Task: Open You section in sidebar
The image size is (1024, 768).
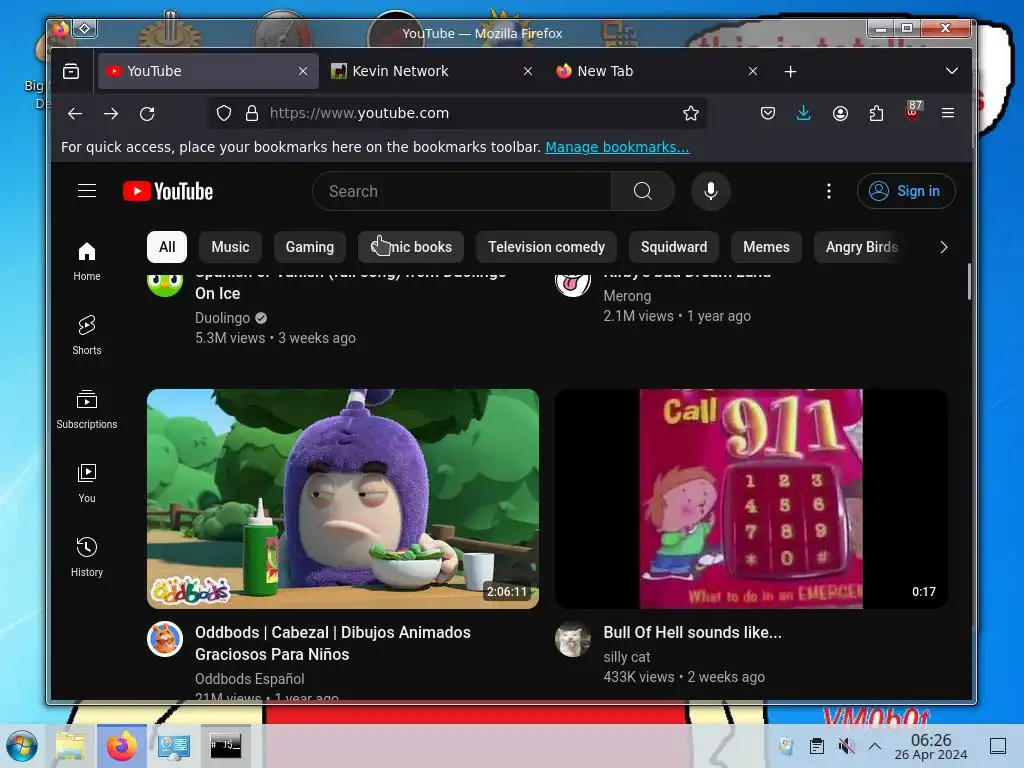Action: [87, 483]
